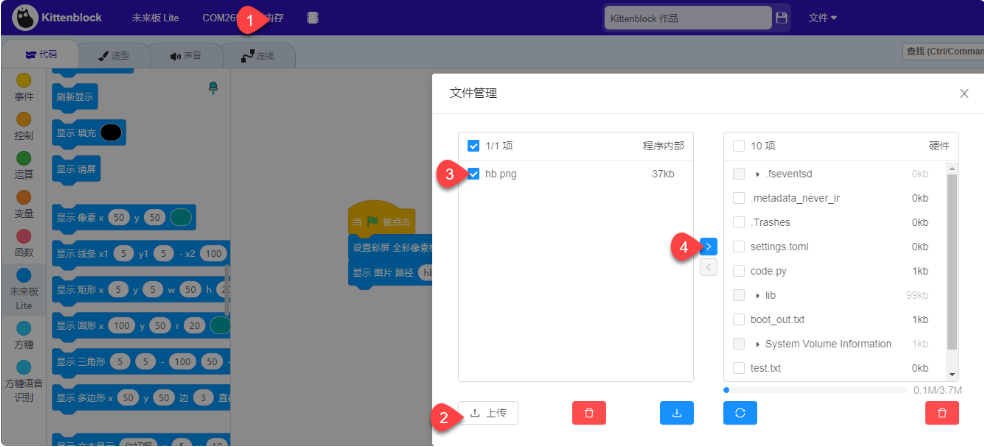
Task: Select the code.py file name
Action: point(768,271)
